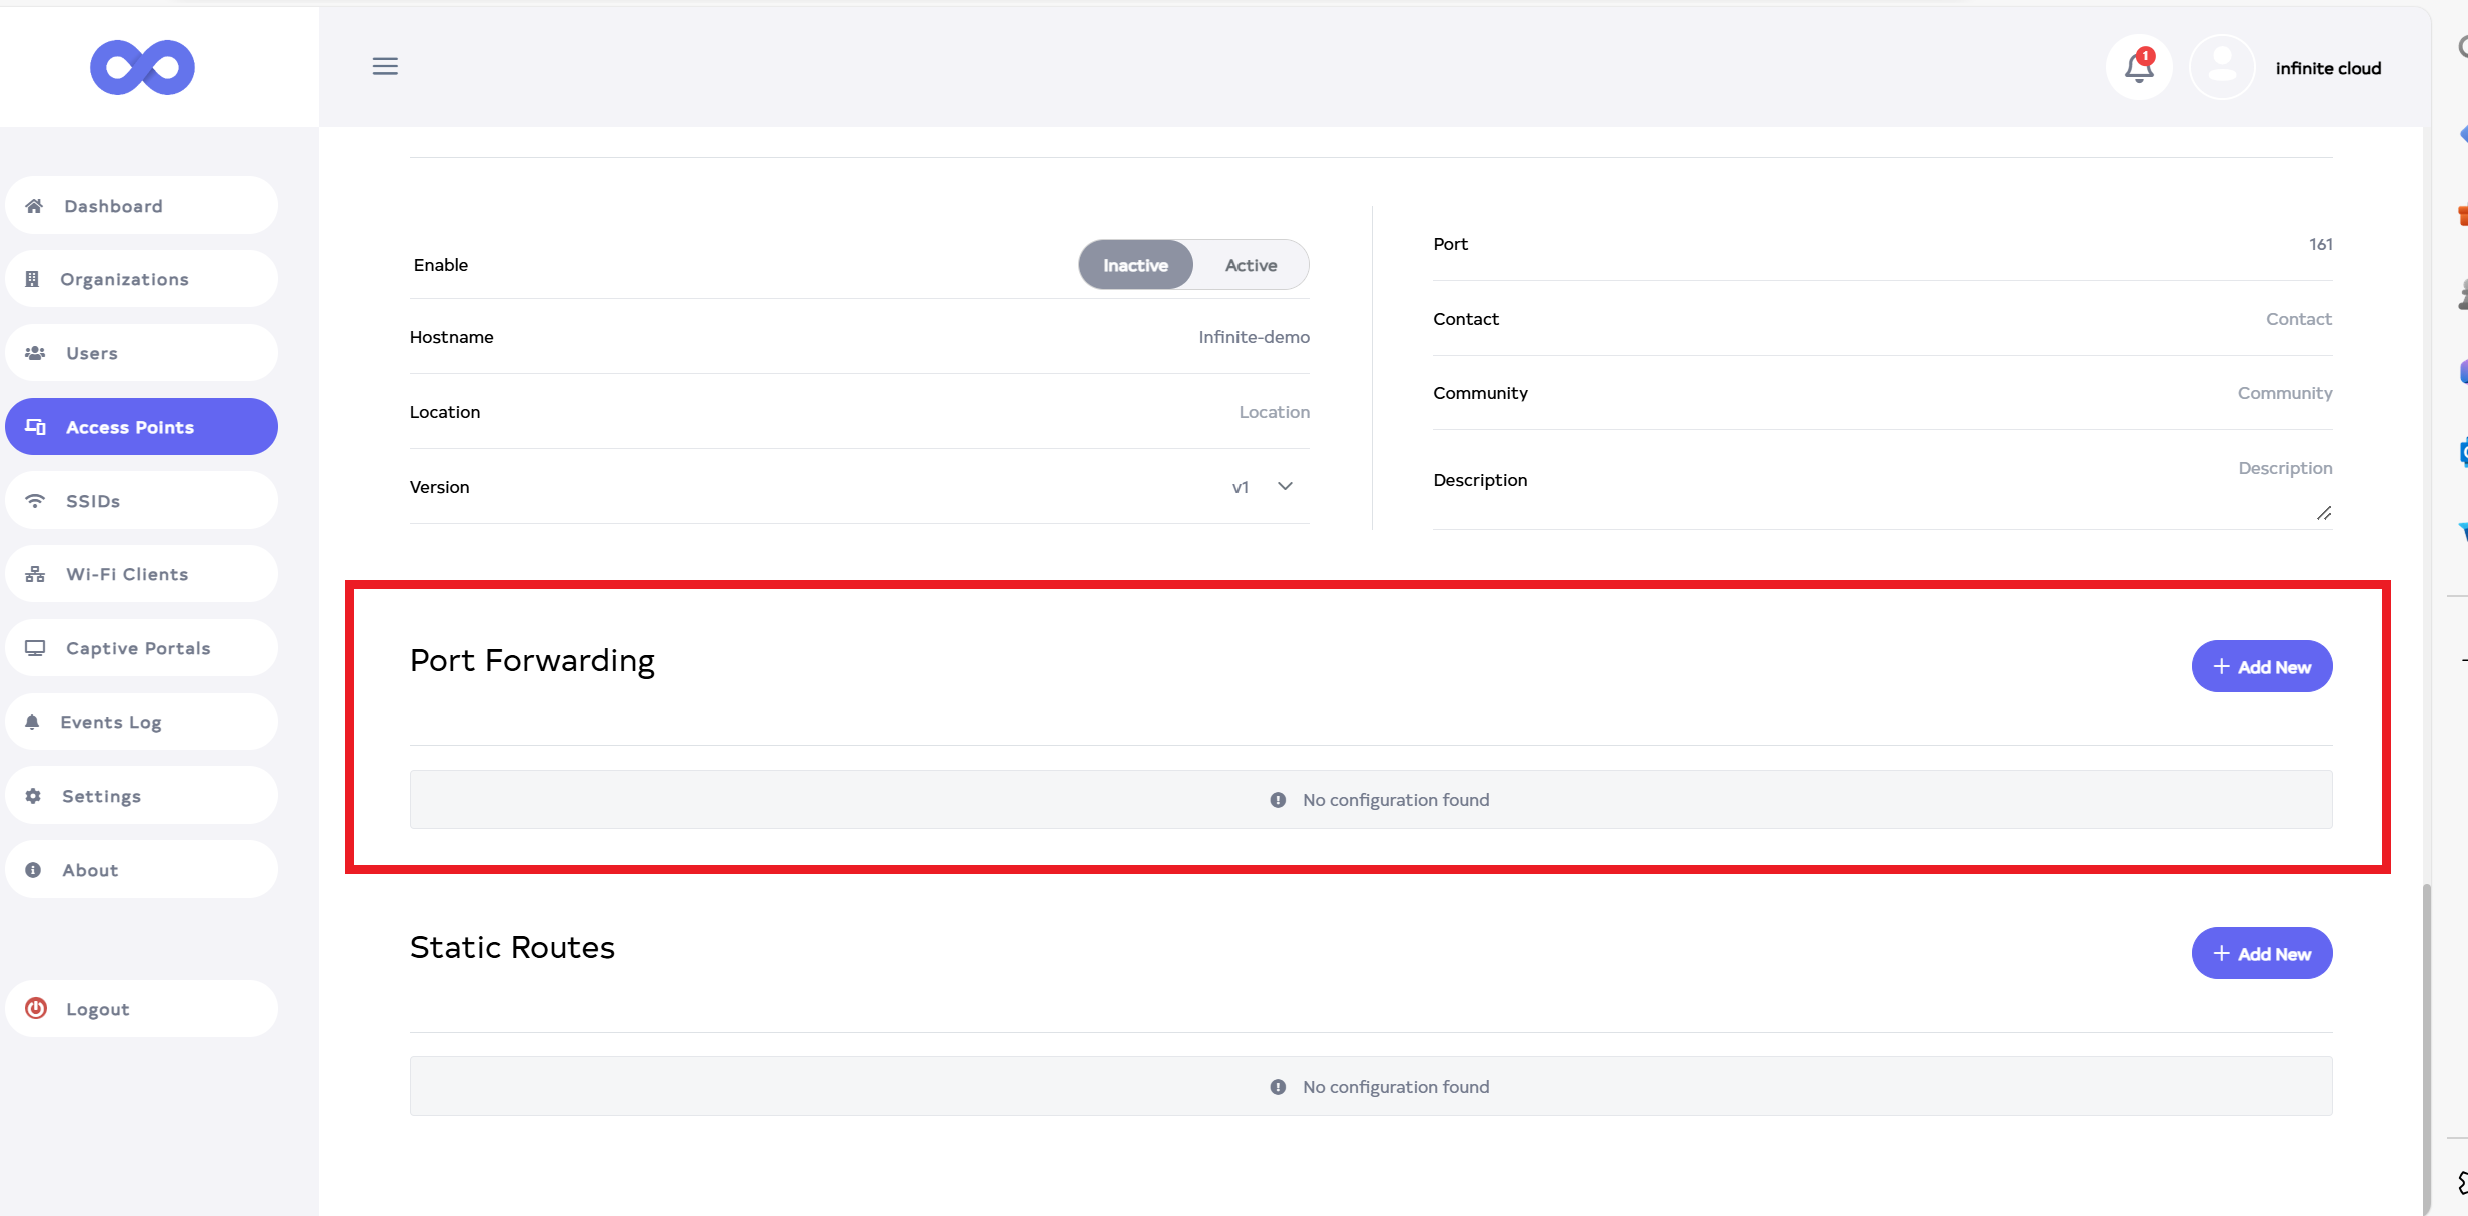2468x1216 pixels.
Task: Click the gear icon beside Settings
Action: click(x=33, y=796)
